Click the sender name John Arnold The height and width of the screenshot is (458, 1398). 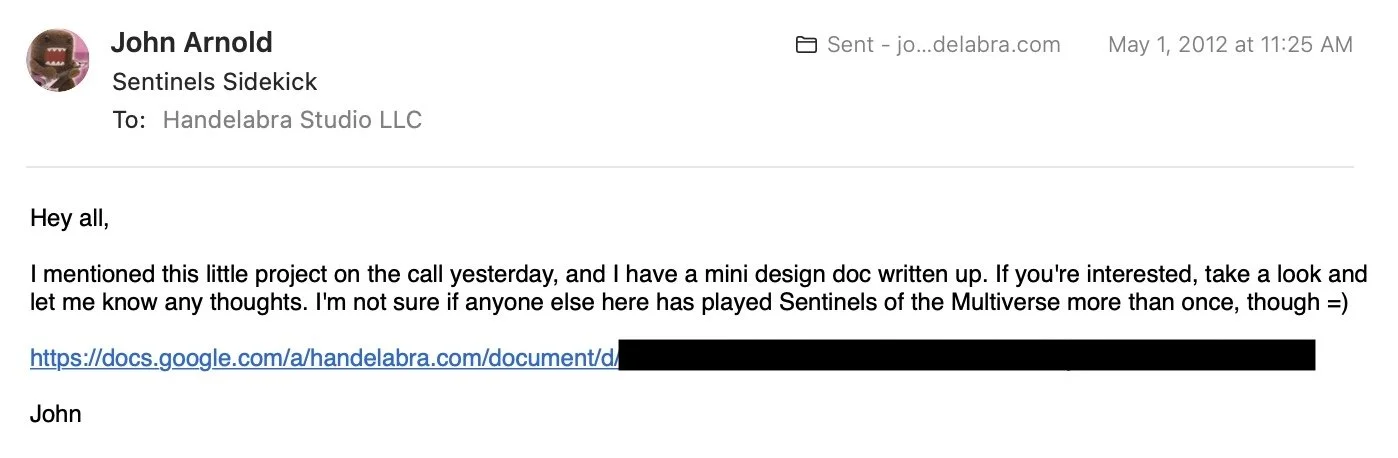[191, 42]
